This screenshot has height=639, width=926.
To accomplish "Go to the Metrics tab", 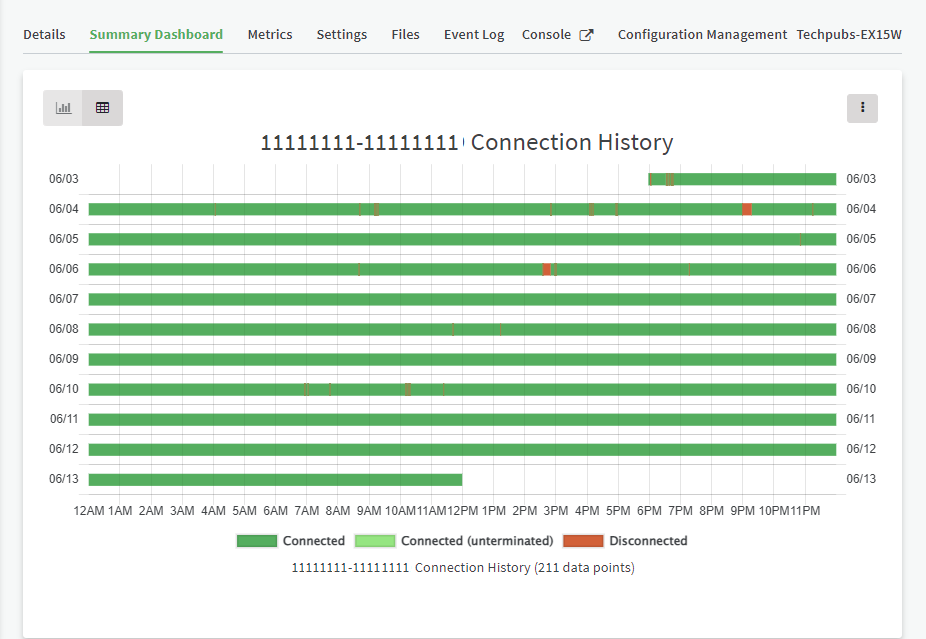I will point(270,35).
